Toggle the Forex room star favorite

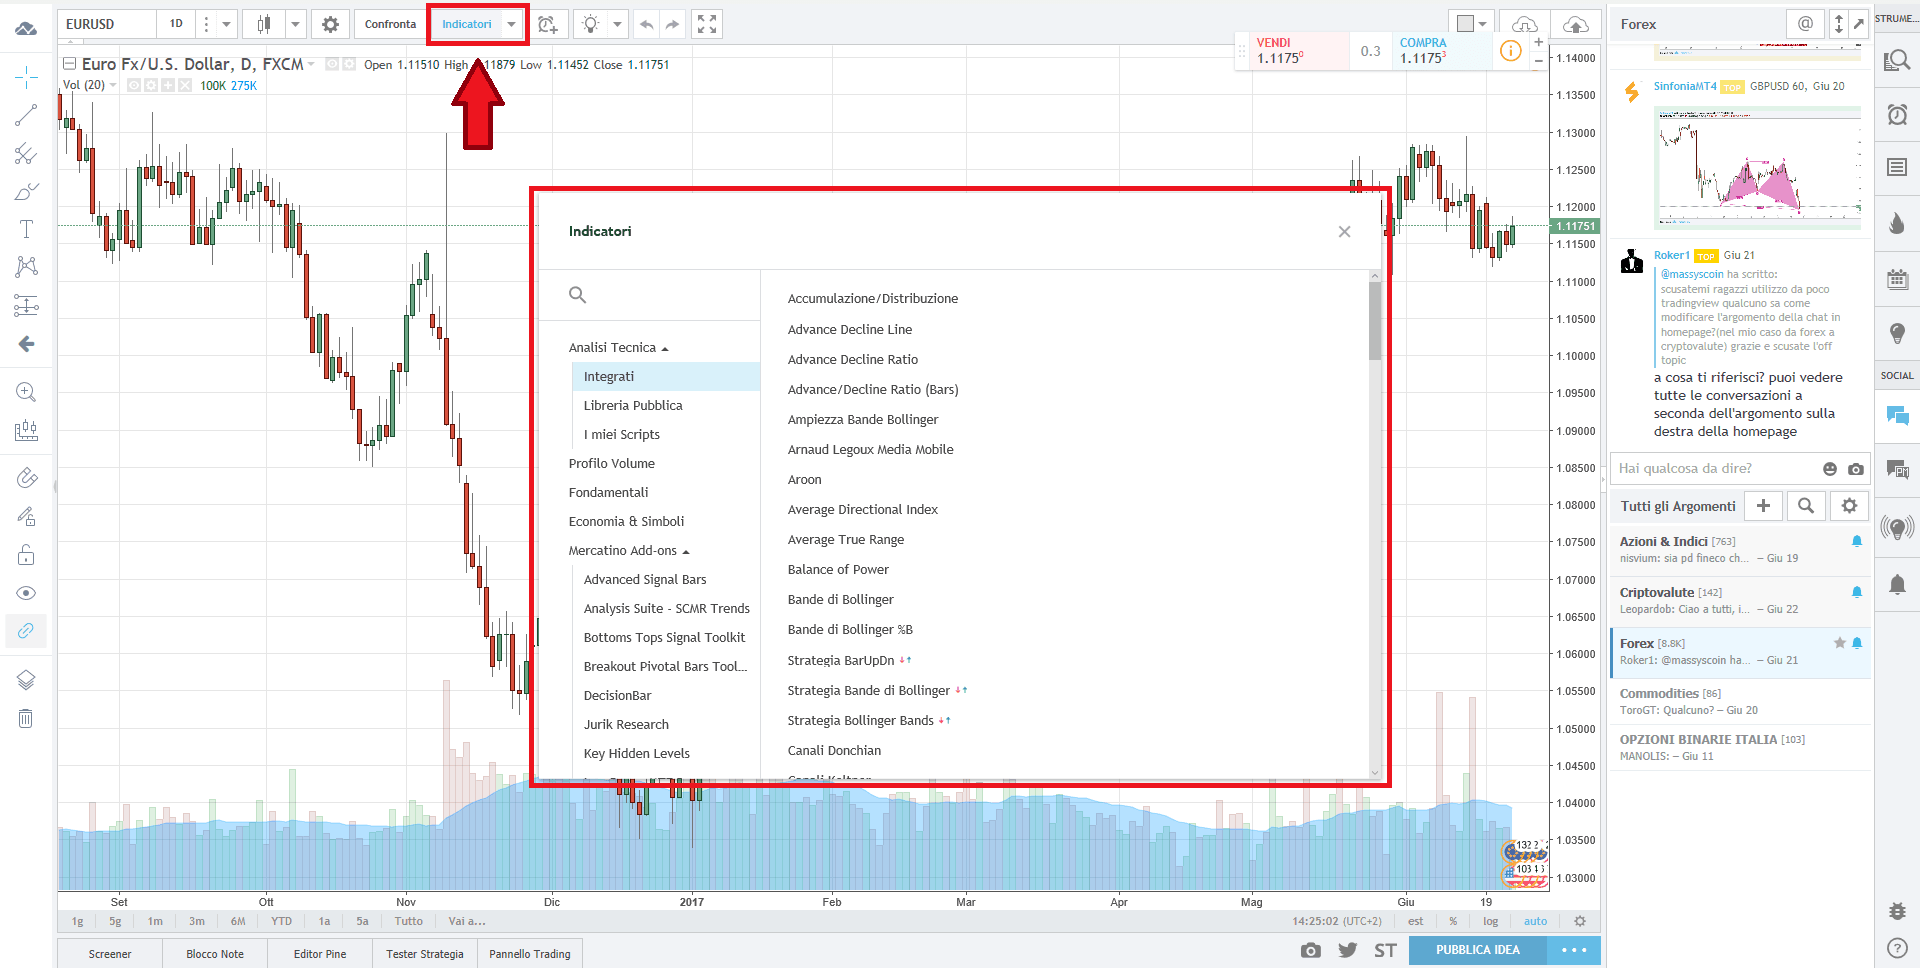coord(1839,643)
